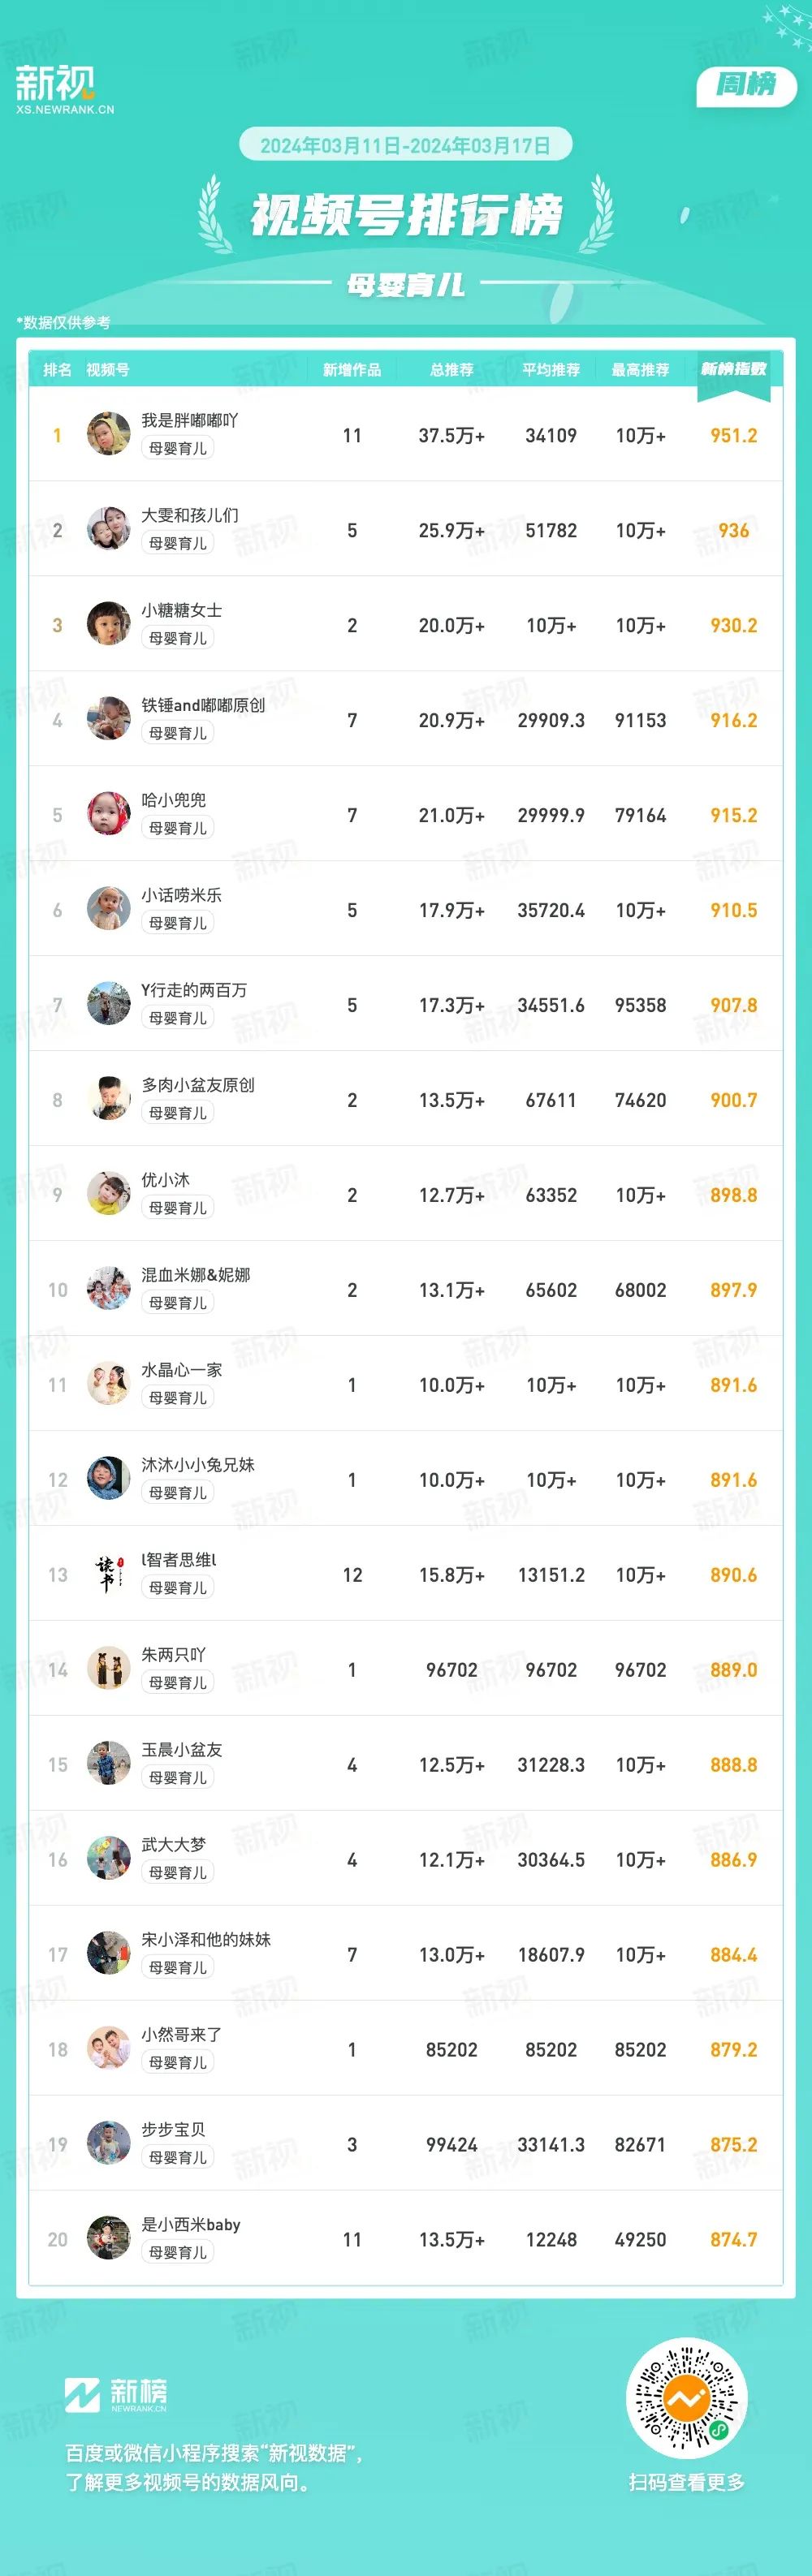The image size is (812, 2576).
Task: Open avatar of 我是胖嘟嘟吖
Action: point(108,434)
